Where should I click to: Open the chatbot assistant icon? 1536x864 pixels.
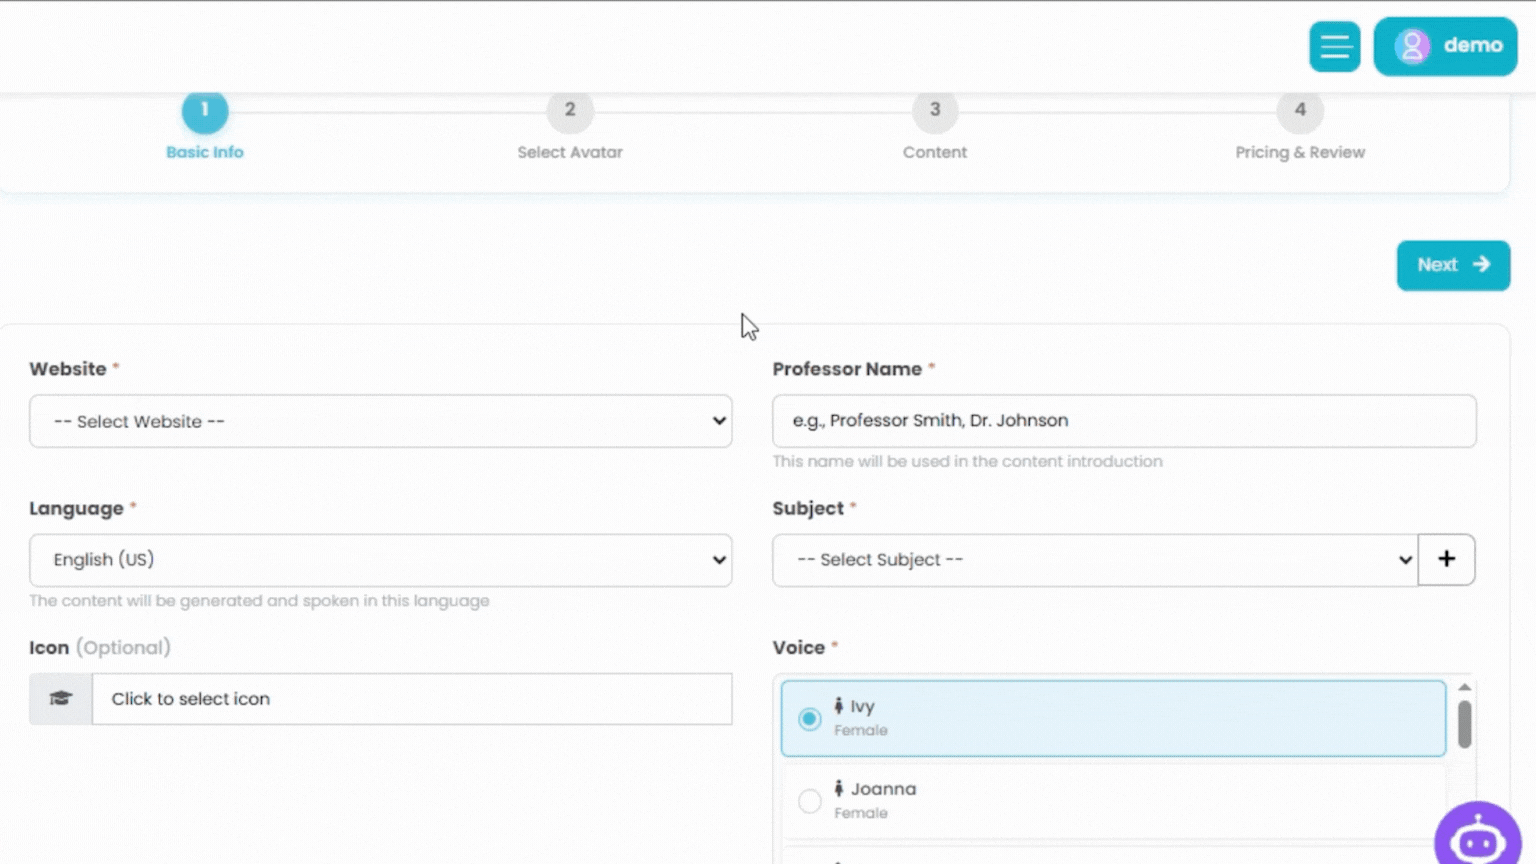pos(1478,838)
